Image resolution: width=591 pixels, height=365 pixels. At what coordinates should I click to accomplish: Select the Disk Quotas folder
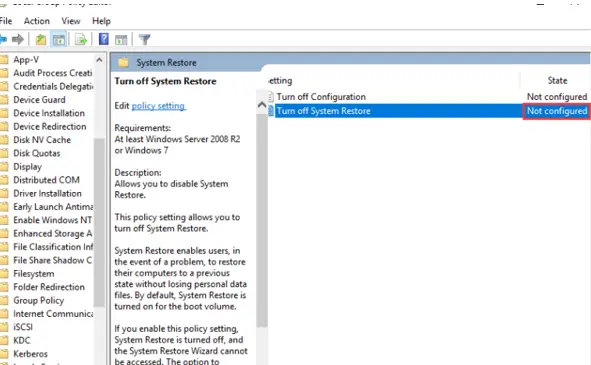point(37,153)
